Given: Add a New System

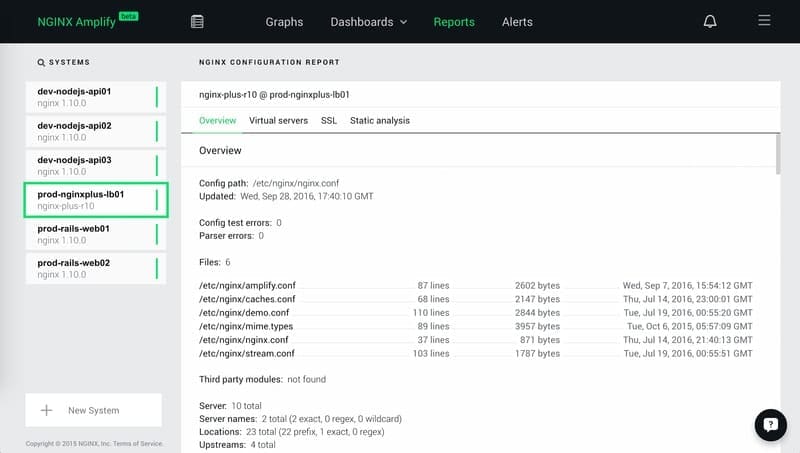Looking at the screenshot, I should 93,410.
